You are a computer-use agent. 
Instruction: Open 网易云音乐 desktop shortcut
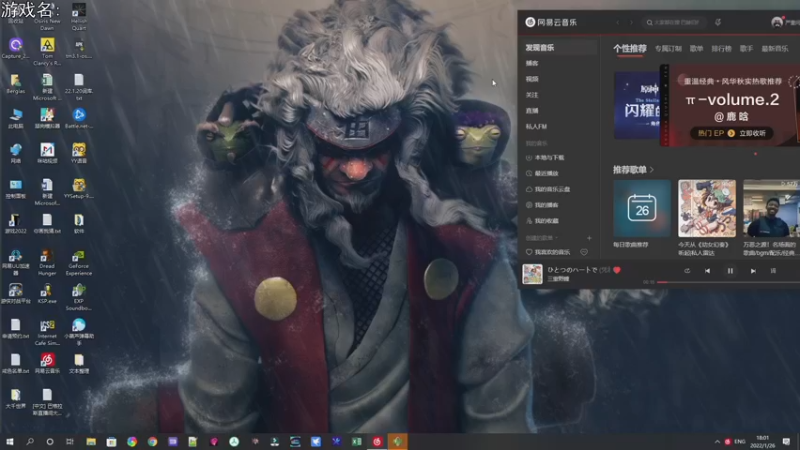(x=47, y=363)
